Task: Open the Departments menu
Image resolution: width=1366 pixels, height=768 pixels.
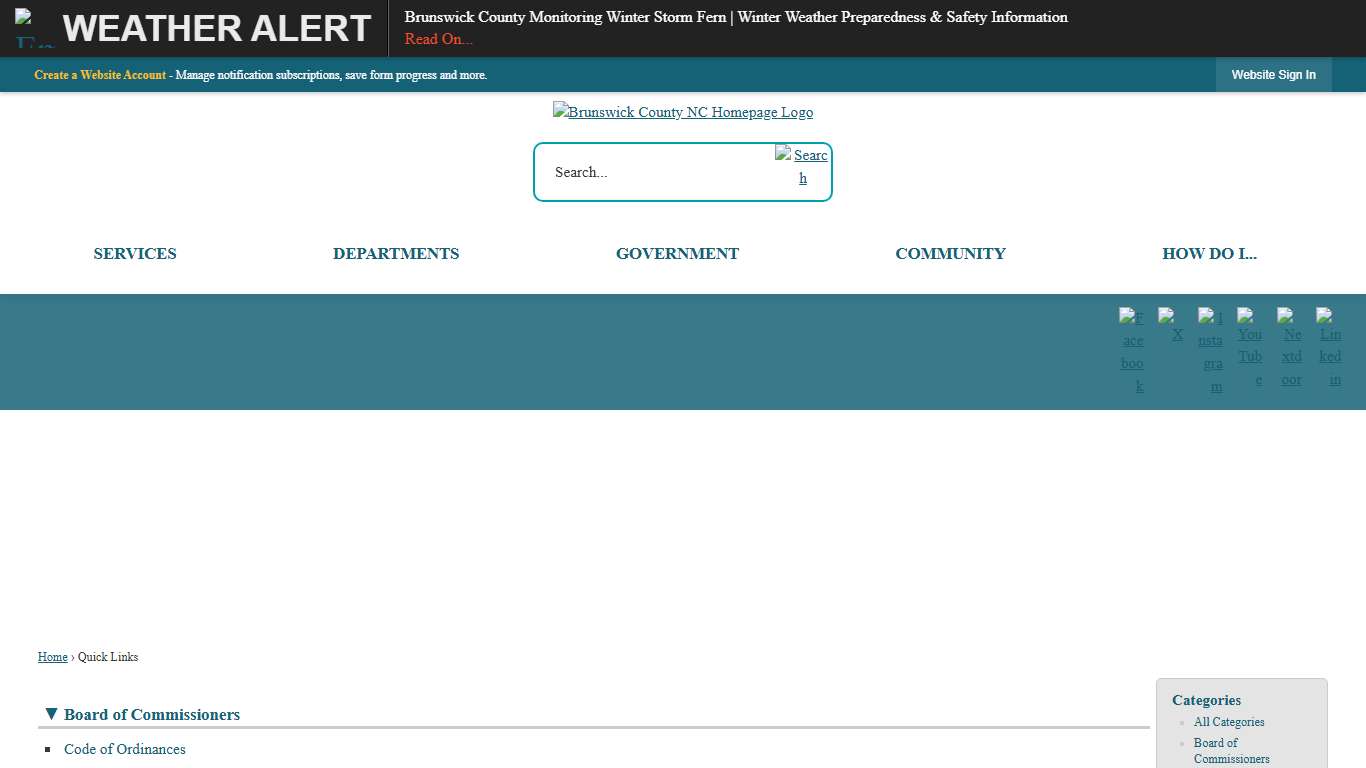Action: tap(396, 254)
